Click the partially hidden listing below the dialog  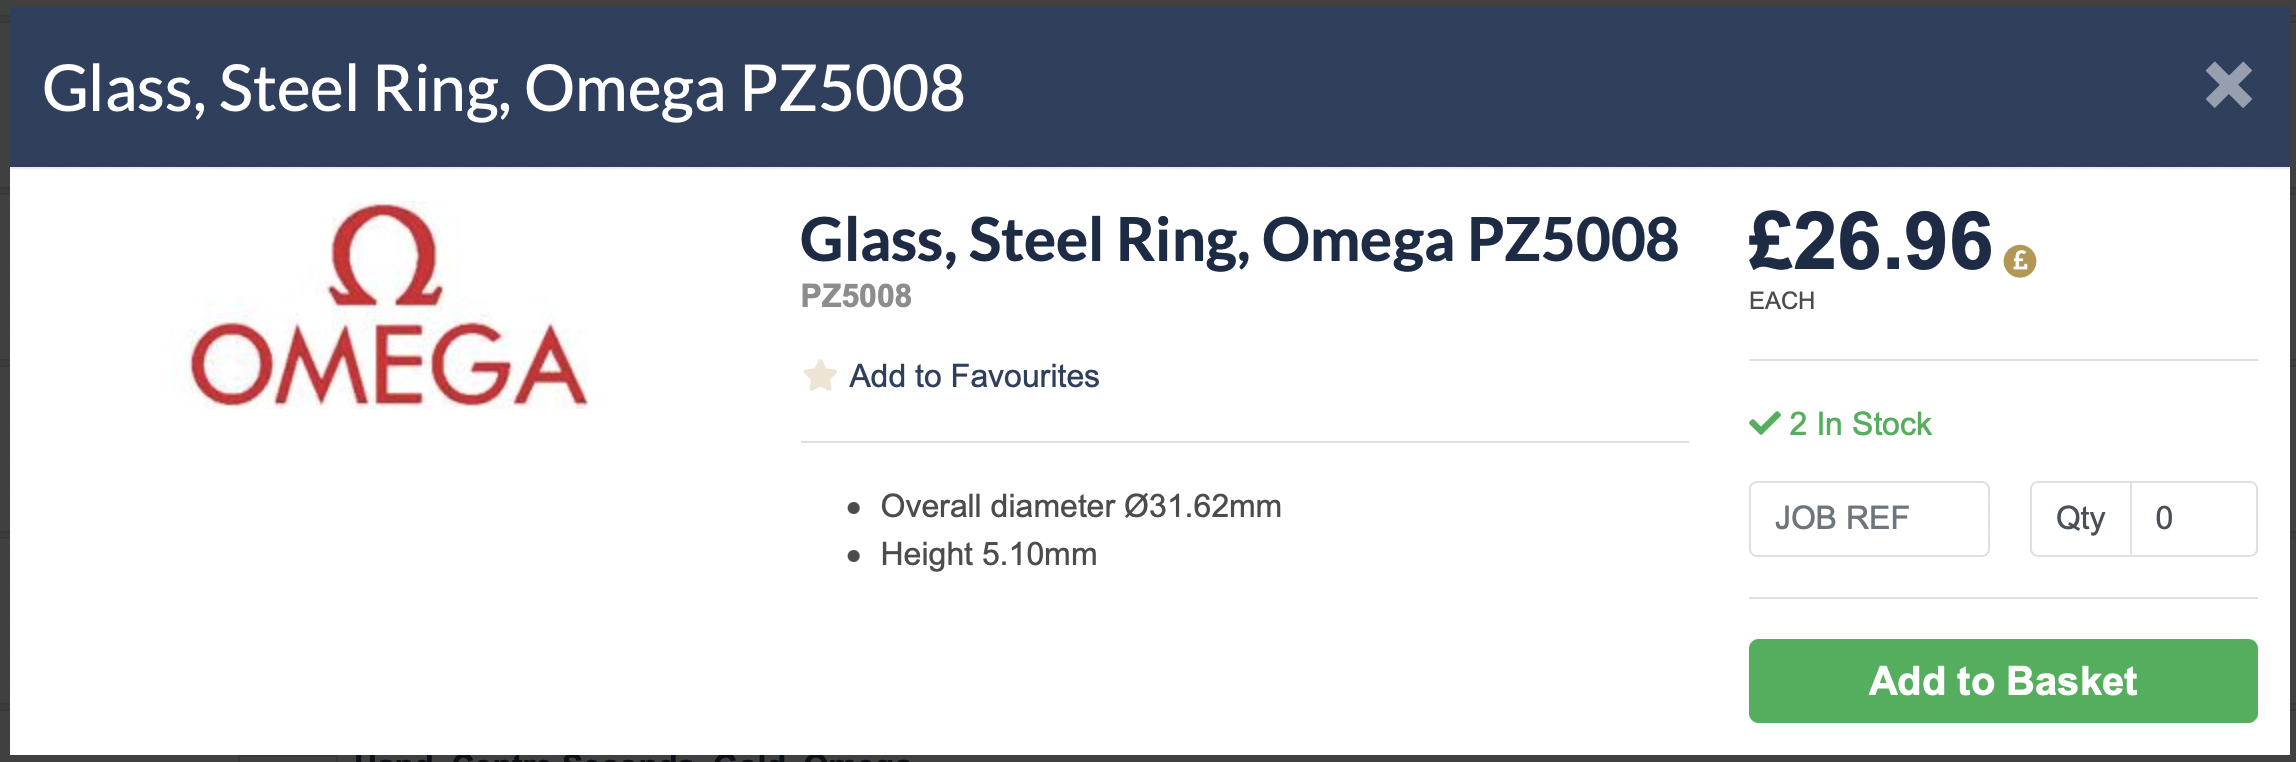[x=630, y=757]
